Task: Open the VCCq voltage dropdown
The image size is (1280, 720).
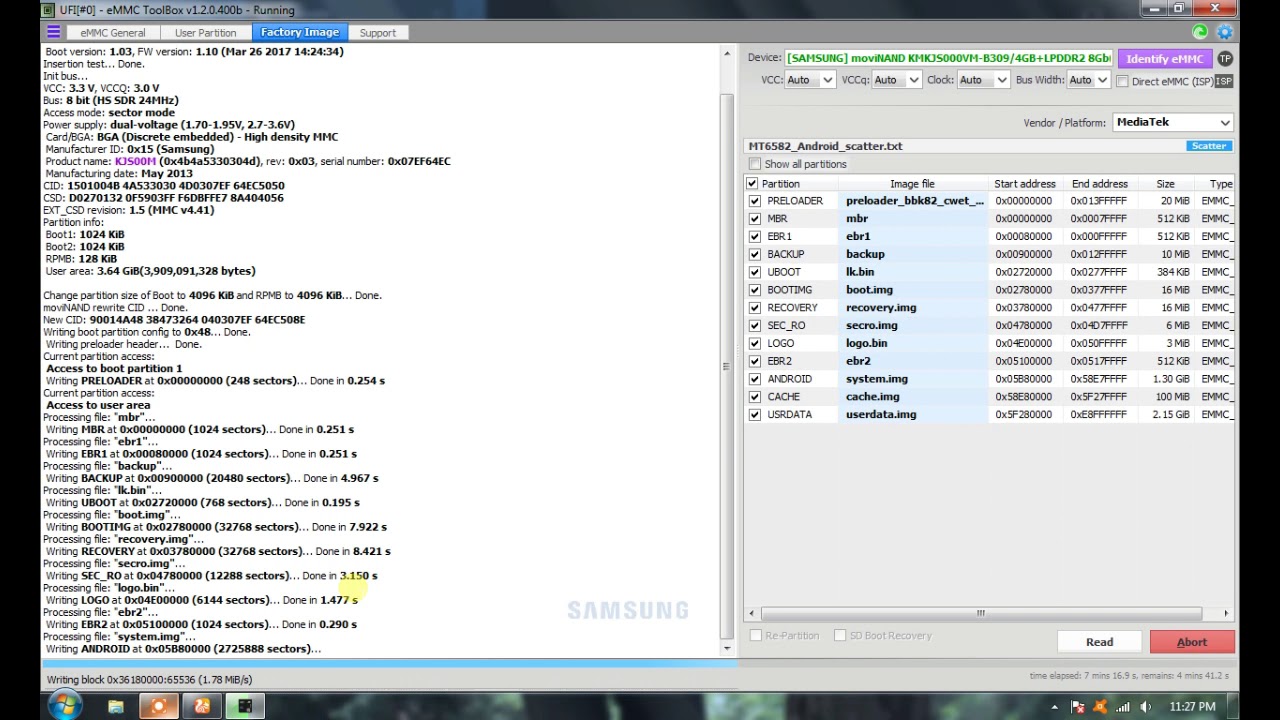Action: click(896, 80)
